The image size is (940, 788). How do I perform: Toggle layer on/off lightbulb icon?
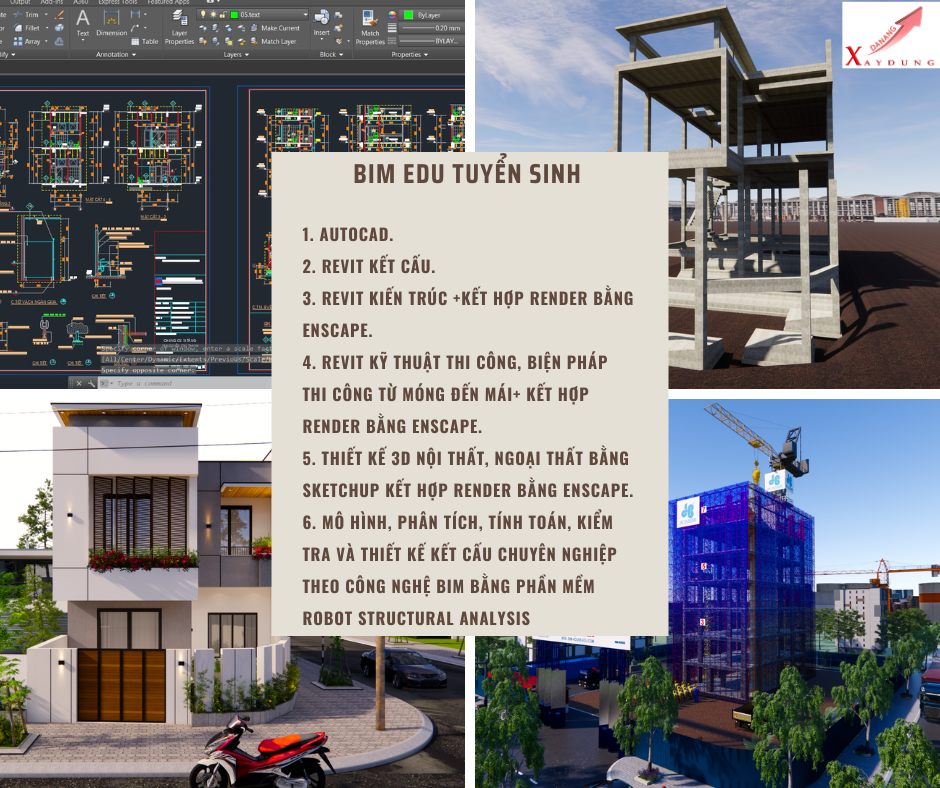[203, 16]
